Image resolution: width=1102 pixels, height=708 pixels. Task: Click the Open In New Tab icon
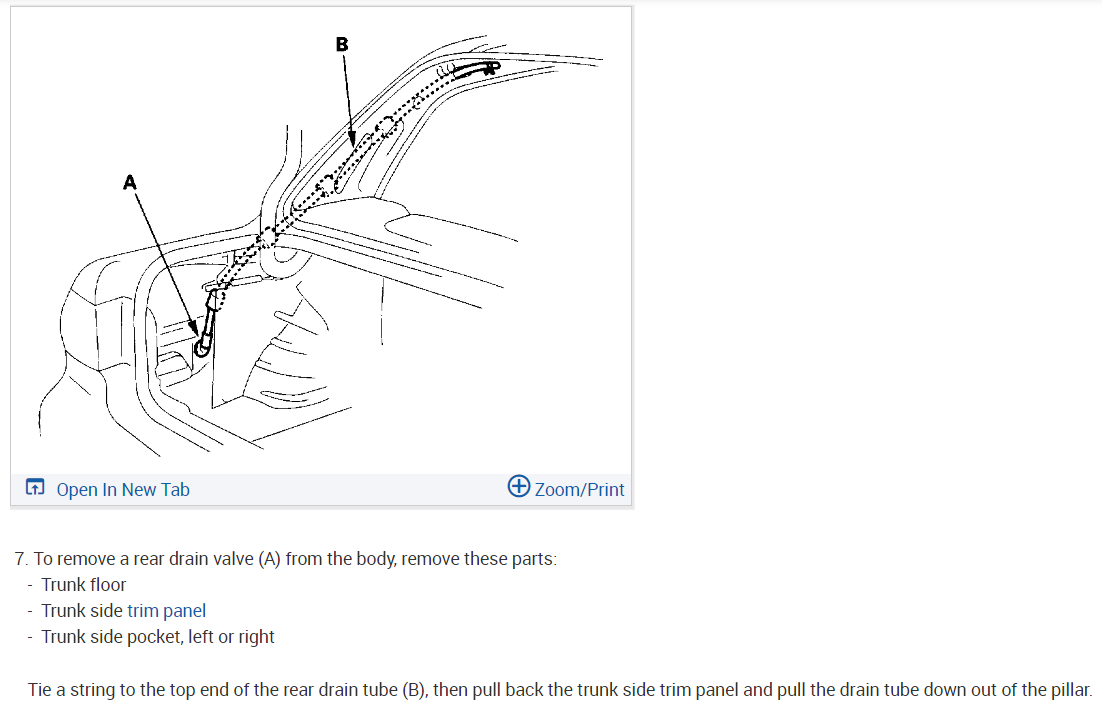point(34,487)
